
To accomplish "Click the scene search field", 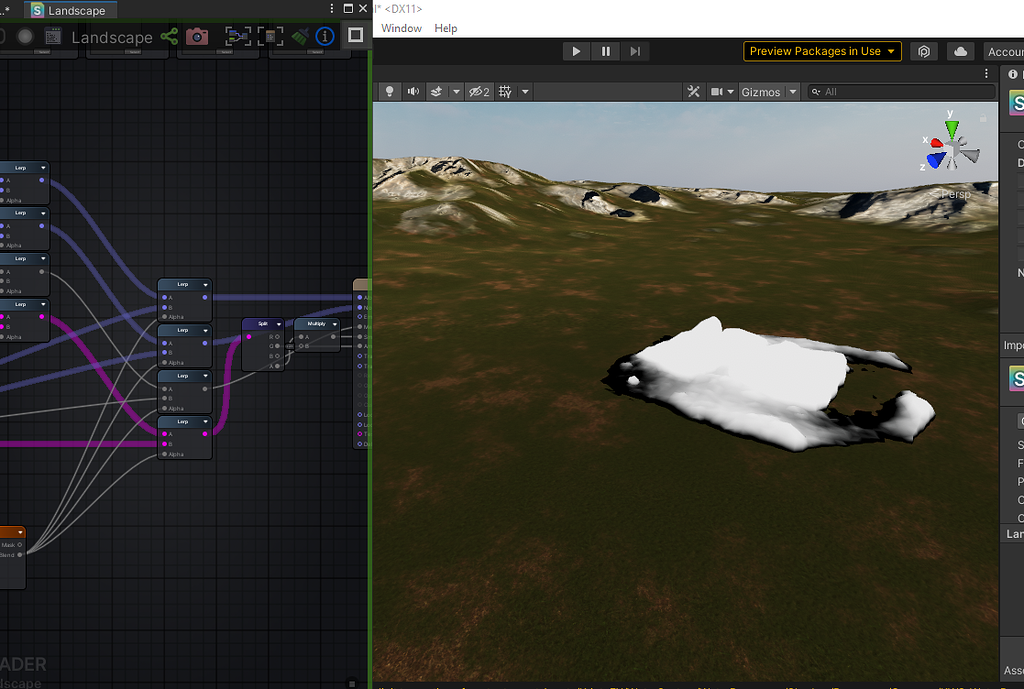I will (905, 92).
